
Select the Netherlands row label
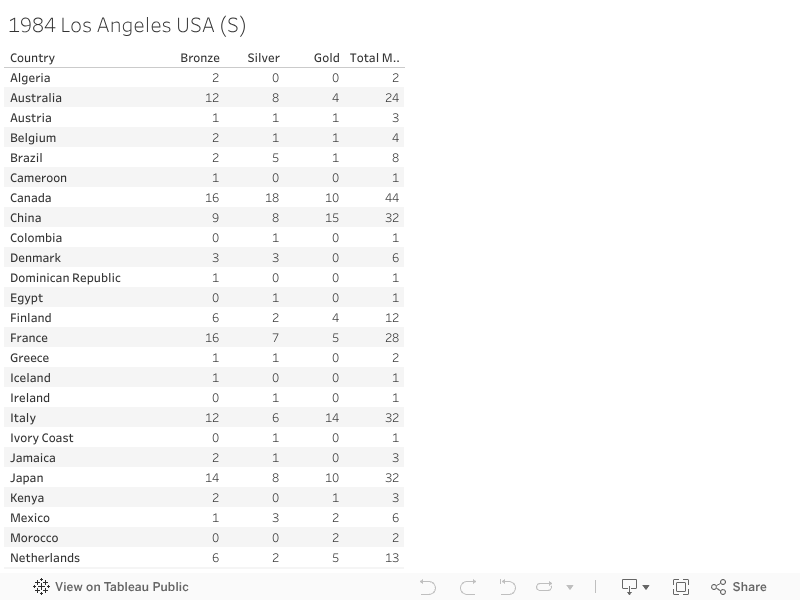tap(45, 558)
